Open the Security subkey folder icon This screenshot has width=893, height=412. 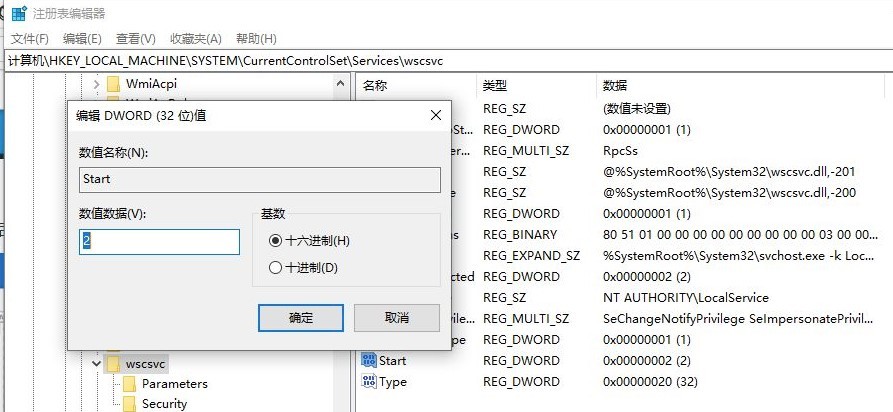129,404
